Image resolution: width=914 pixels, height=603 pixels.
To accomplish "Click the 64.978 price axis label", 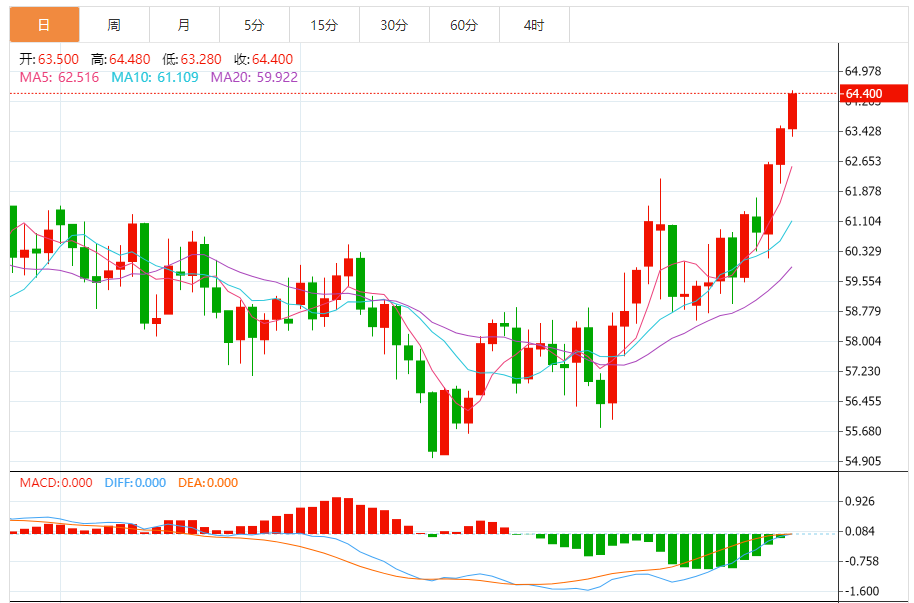I will click(863, 71).
